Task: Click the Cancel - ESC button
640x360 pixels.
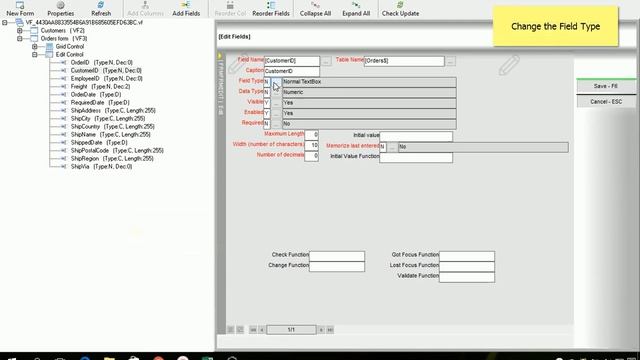Action: tap(606, 102)
